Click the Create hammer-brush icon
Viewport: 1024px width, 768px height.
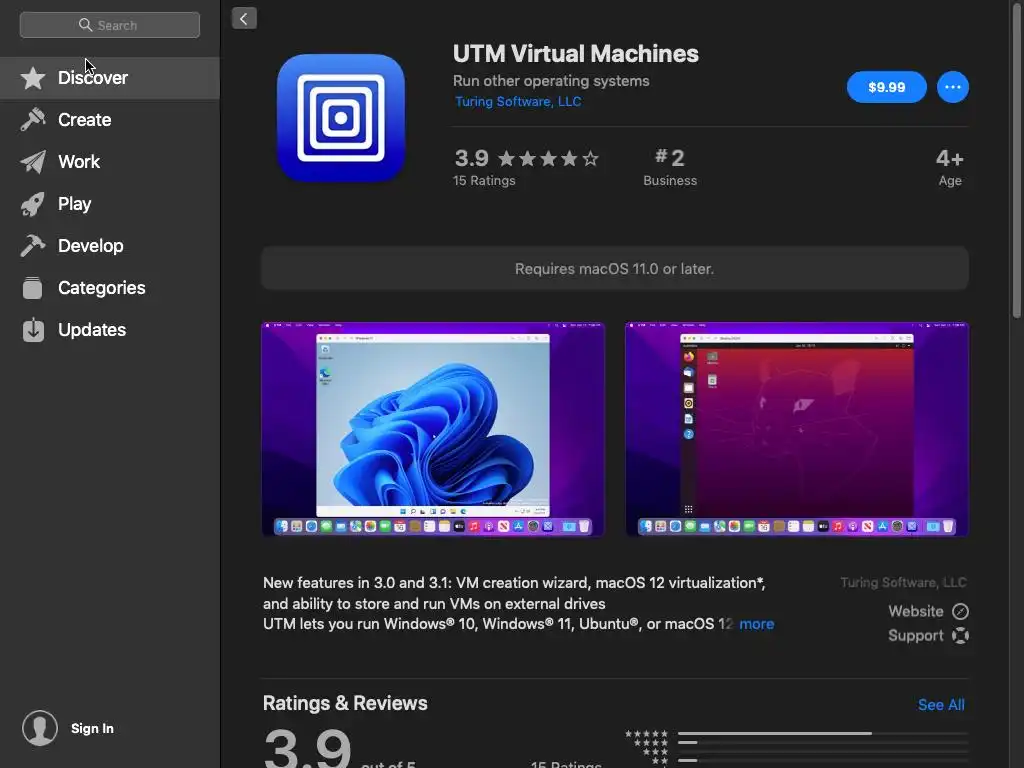pyautogui.click(x=33, y=120)
